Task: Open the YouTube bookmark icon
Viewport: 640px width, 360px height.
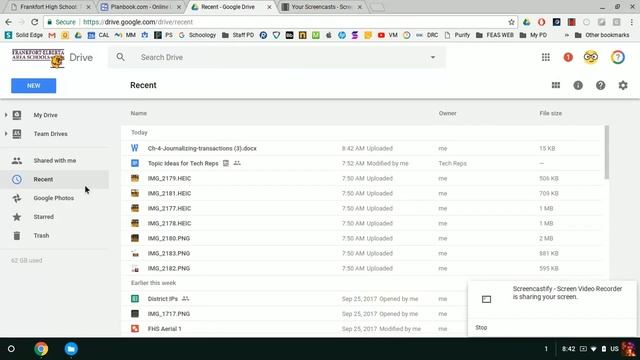Action: click(381, 36)
